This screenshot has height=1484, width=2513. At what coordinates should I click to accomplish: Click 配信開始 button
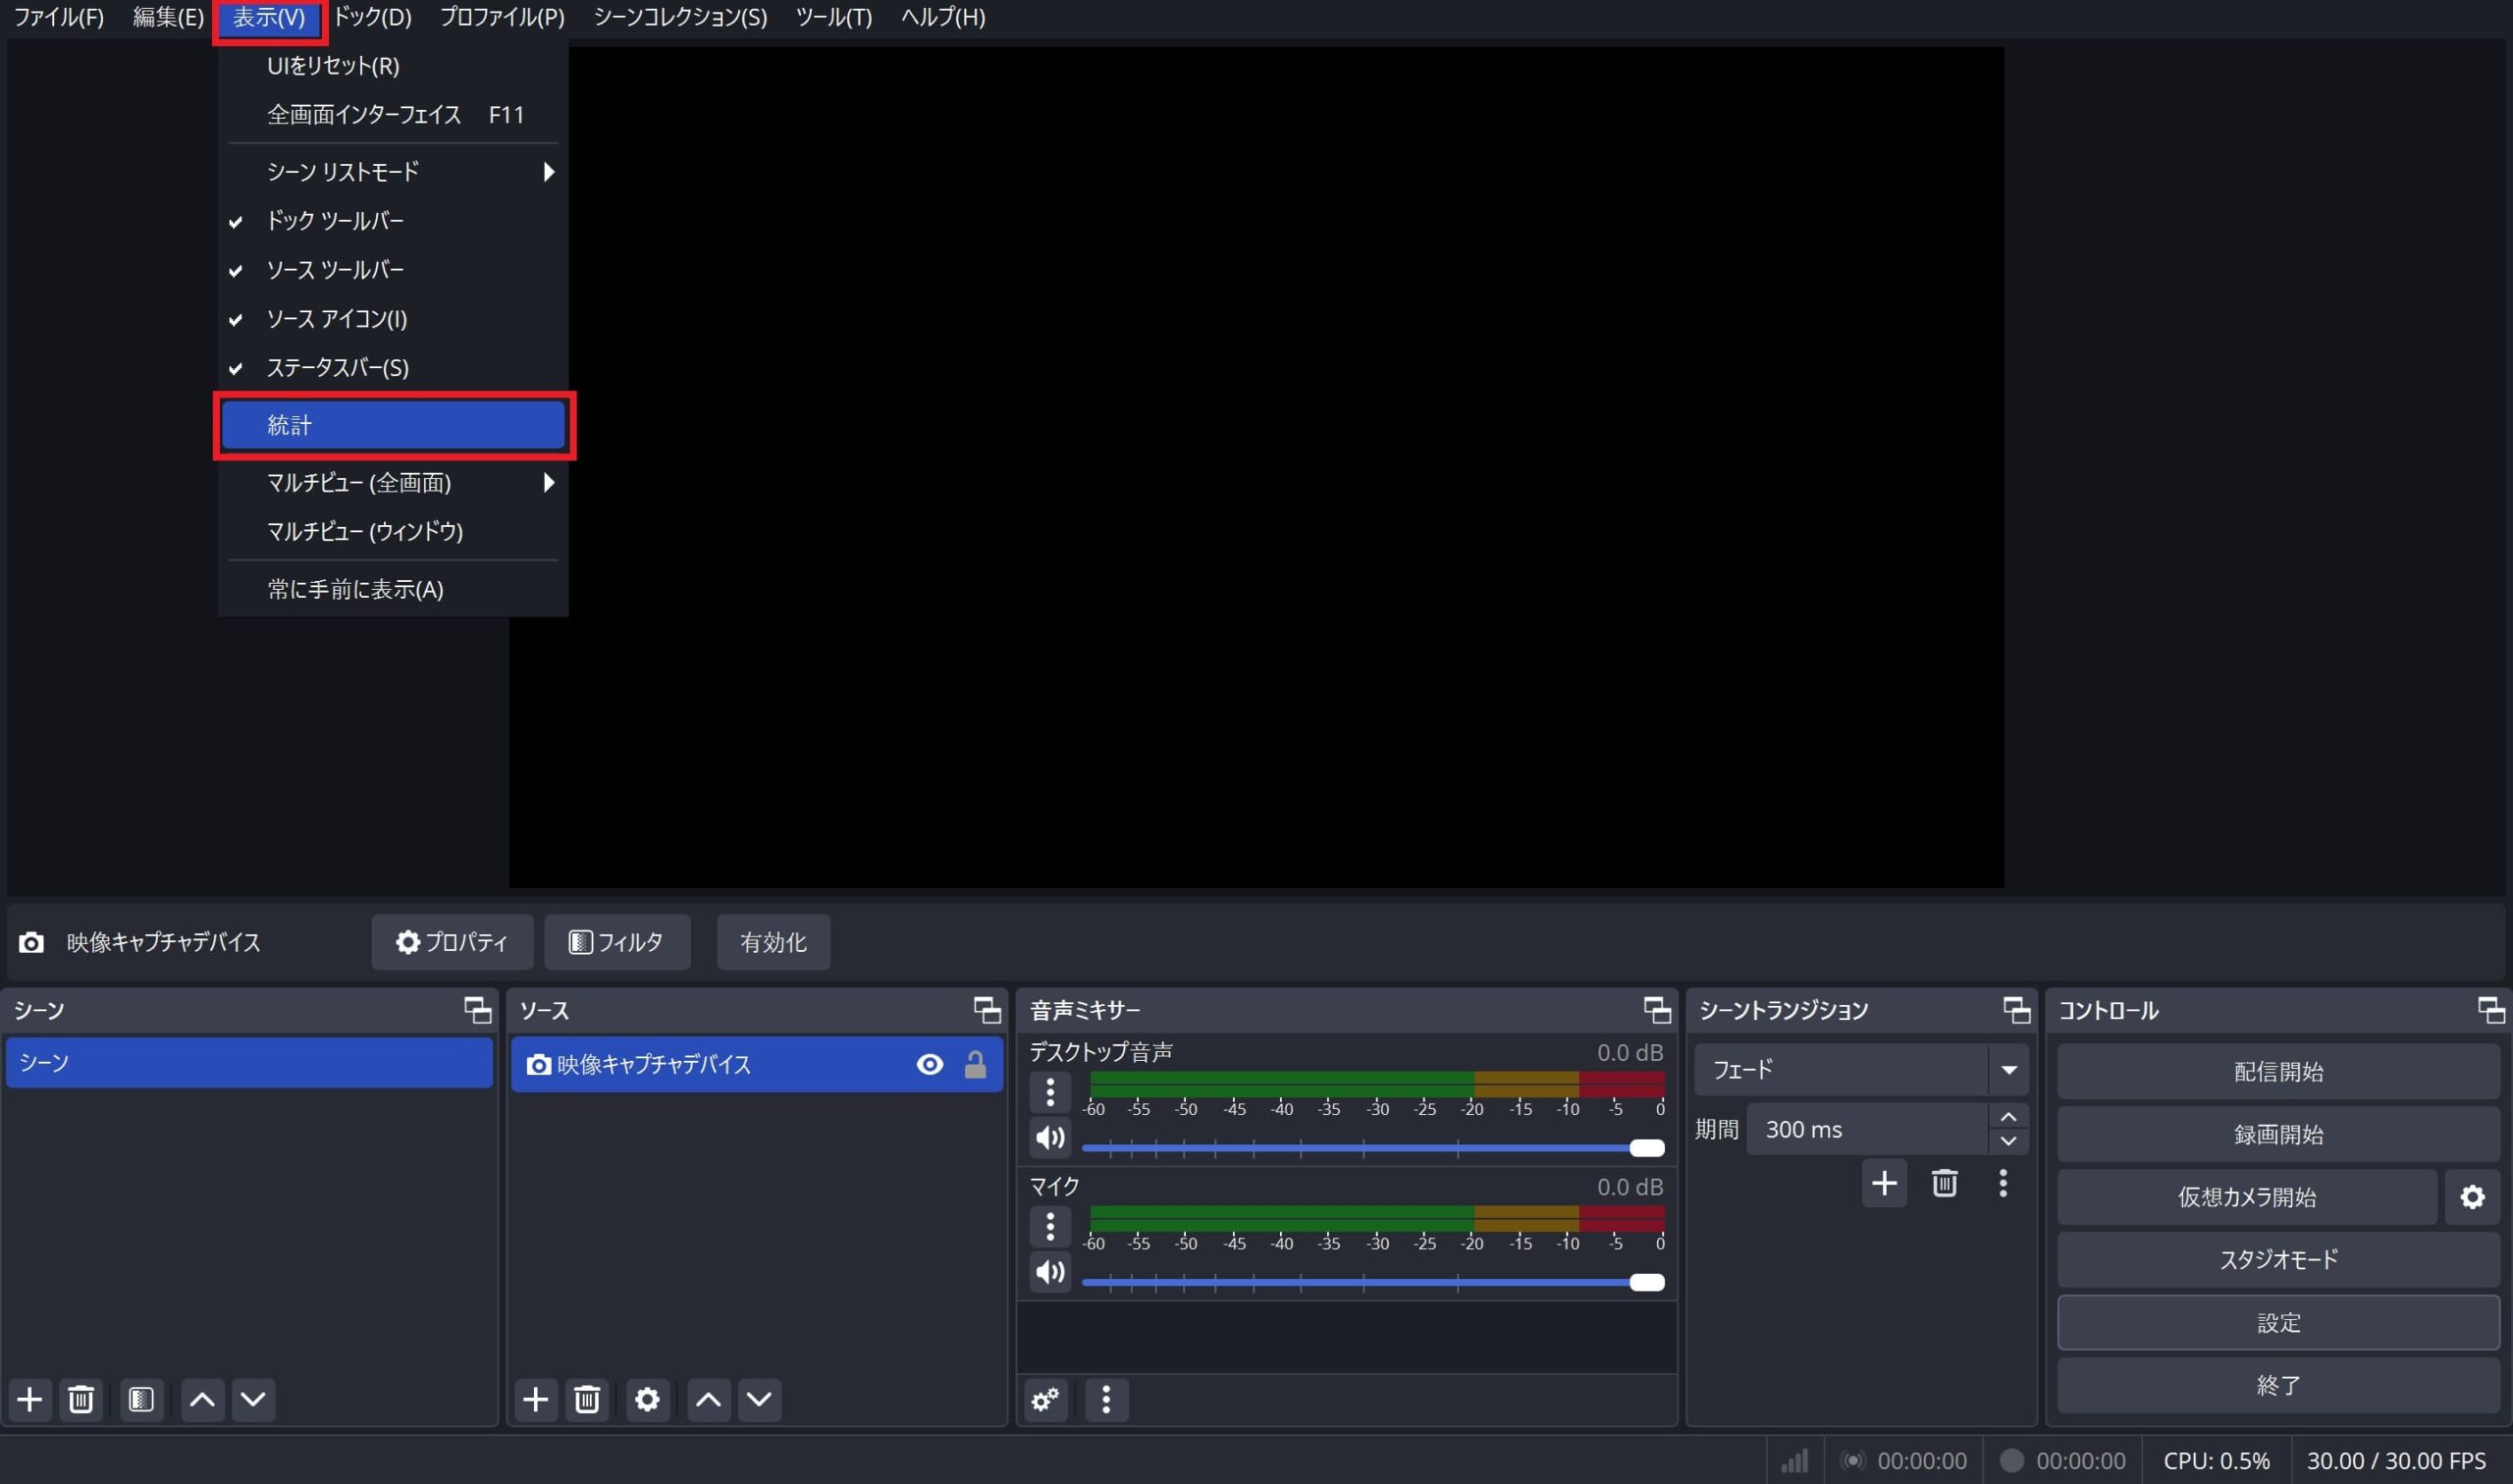pyautogui.click(x=2278, y=1072)
